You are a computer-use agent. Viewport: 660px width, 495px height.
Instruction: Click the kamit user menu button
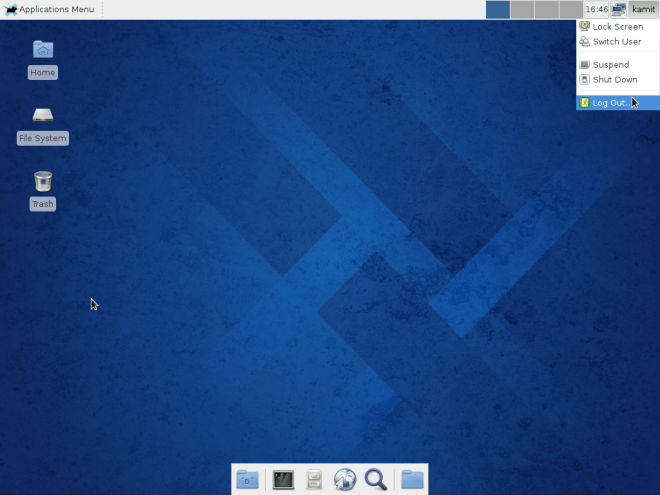[x=643, y=9]
